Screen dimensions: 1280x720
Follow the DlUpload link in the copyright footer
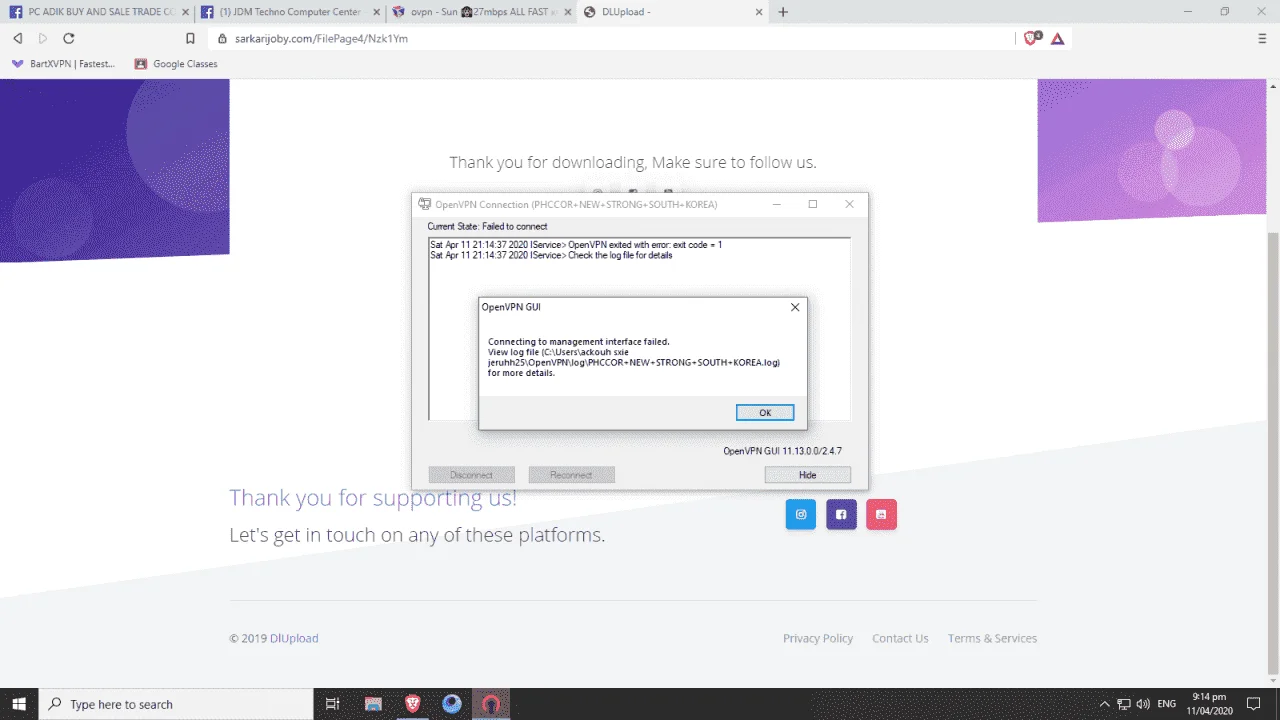click(x=294, y=638)
